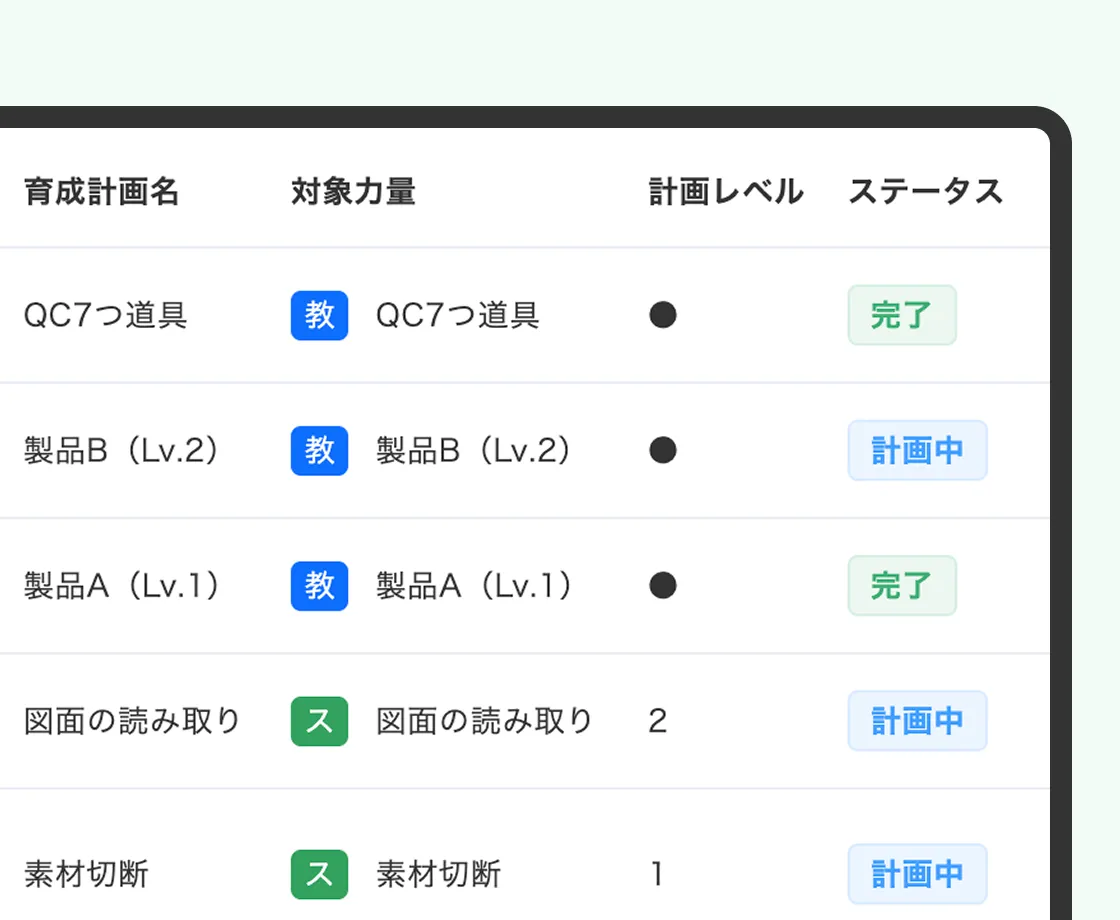Click the 計画中 badge for 図面の読み取り
The height and width of the screenshot is (920, 1120).
tap(917, 721)
